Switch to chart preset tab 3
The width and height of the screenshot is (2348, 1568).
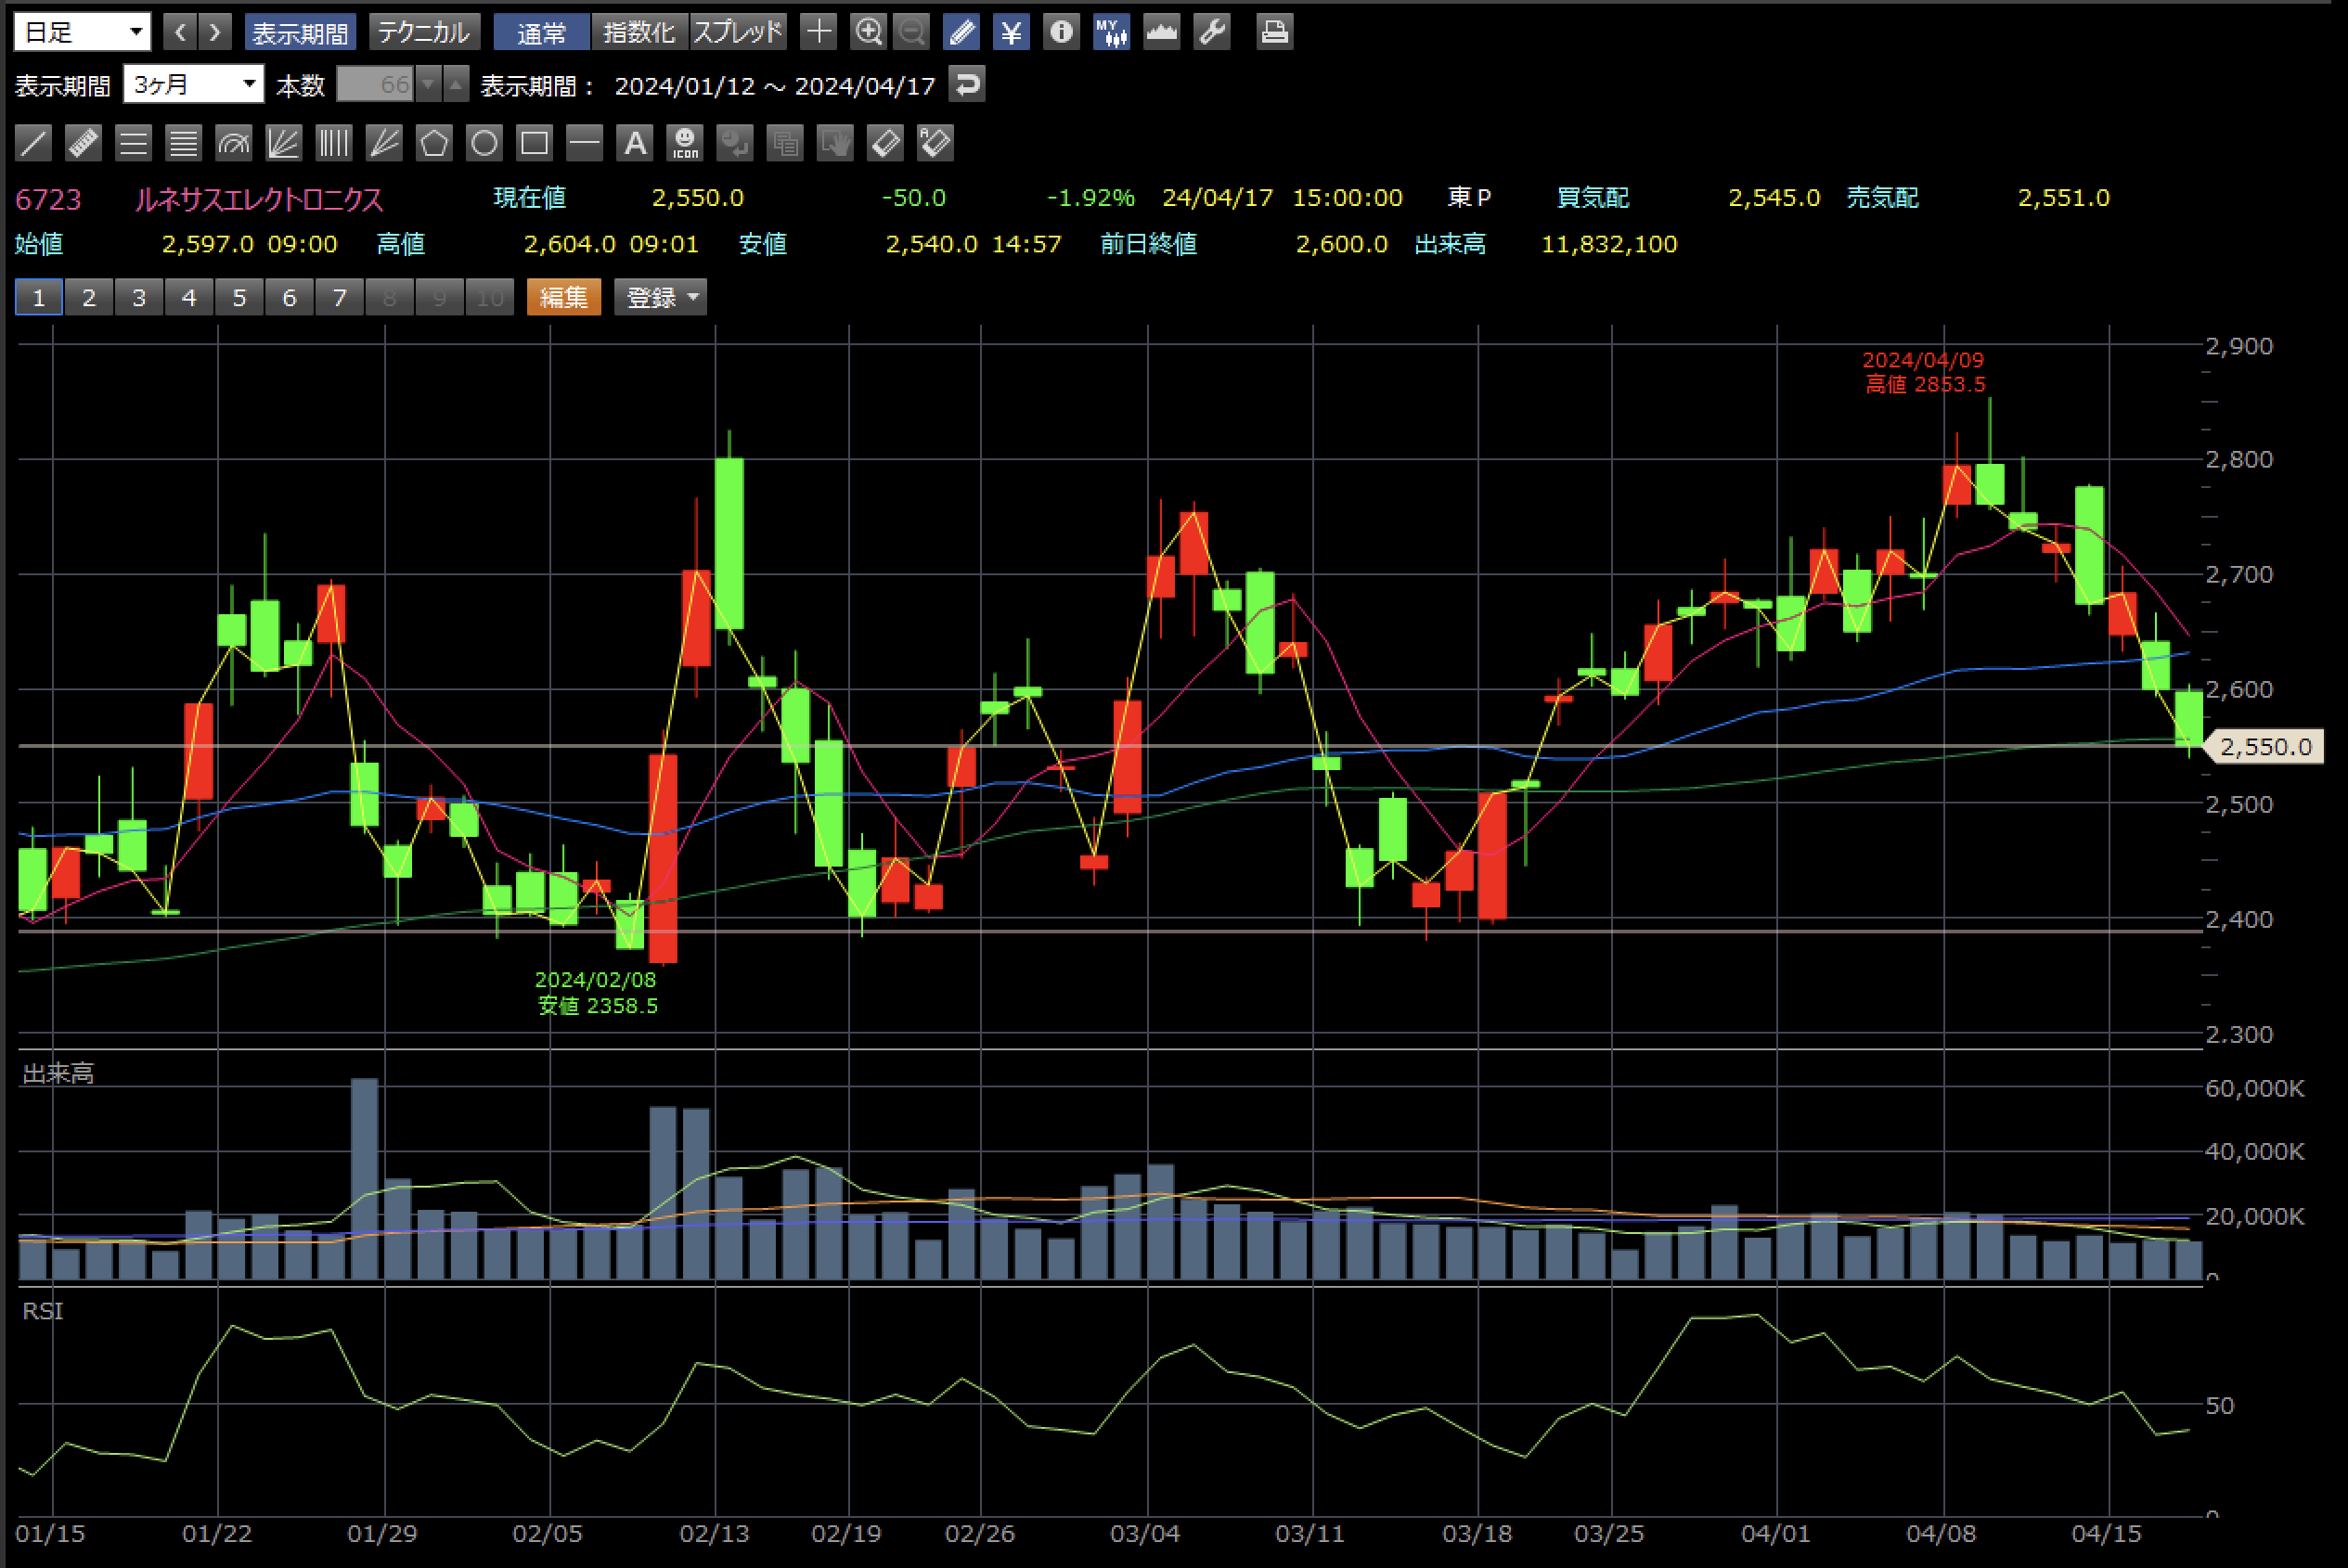point(139,297)
